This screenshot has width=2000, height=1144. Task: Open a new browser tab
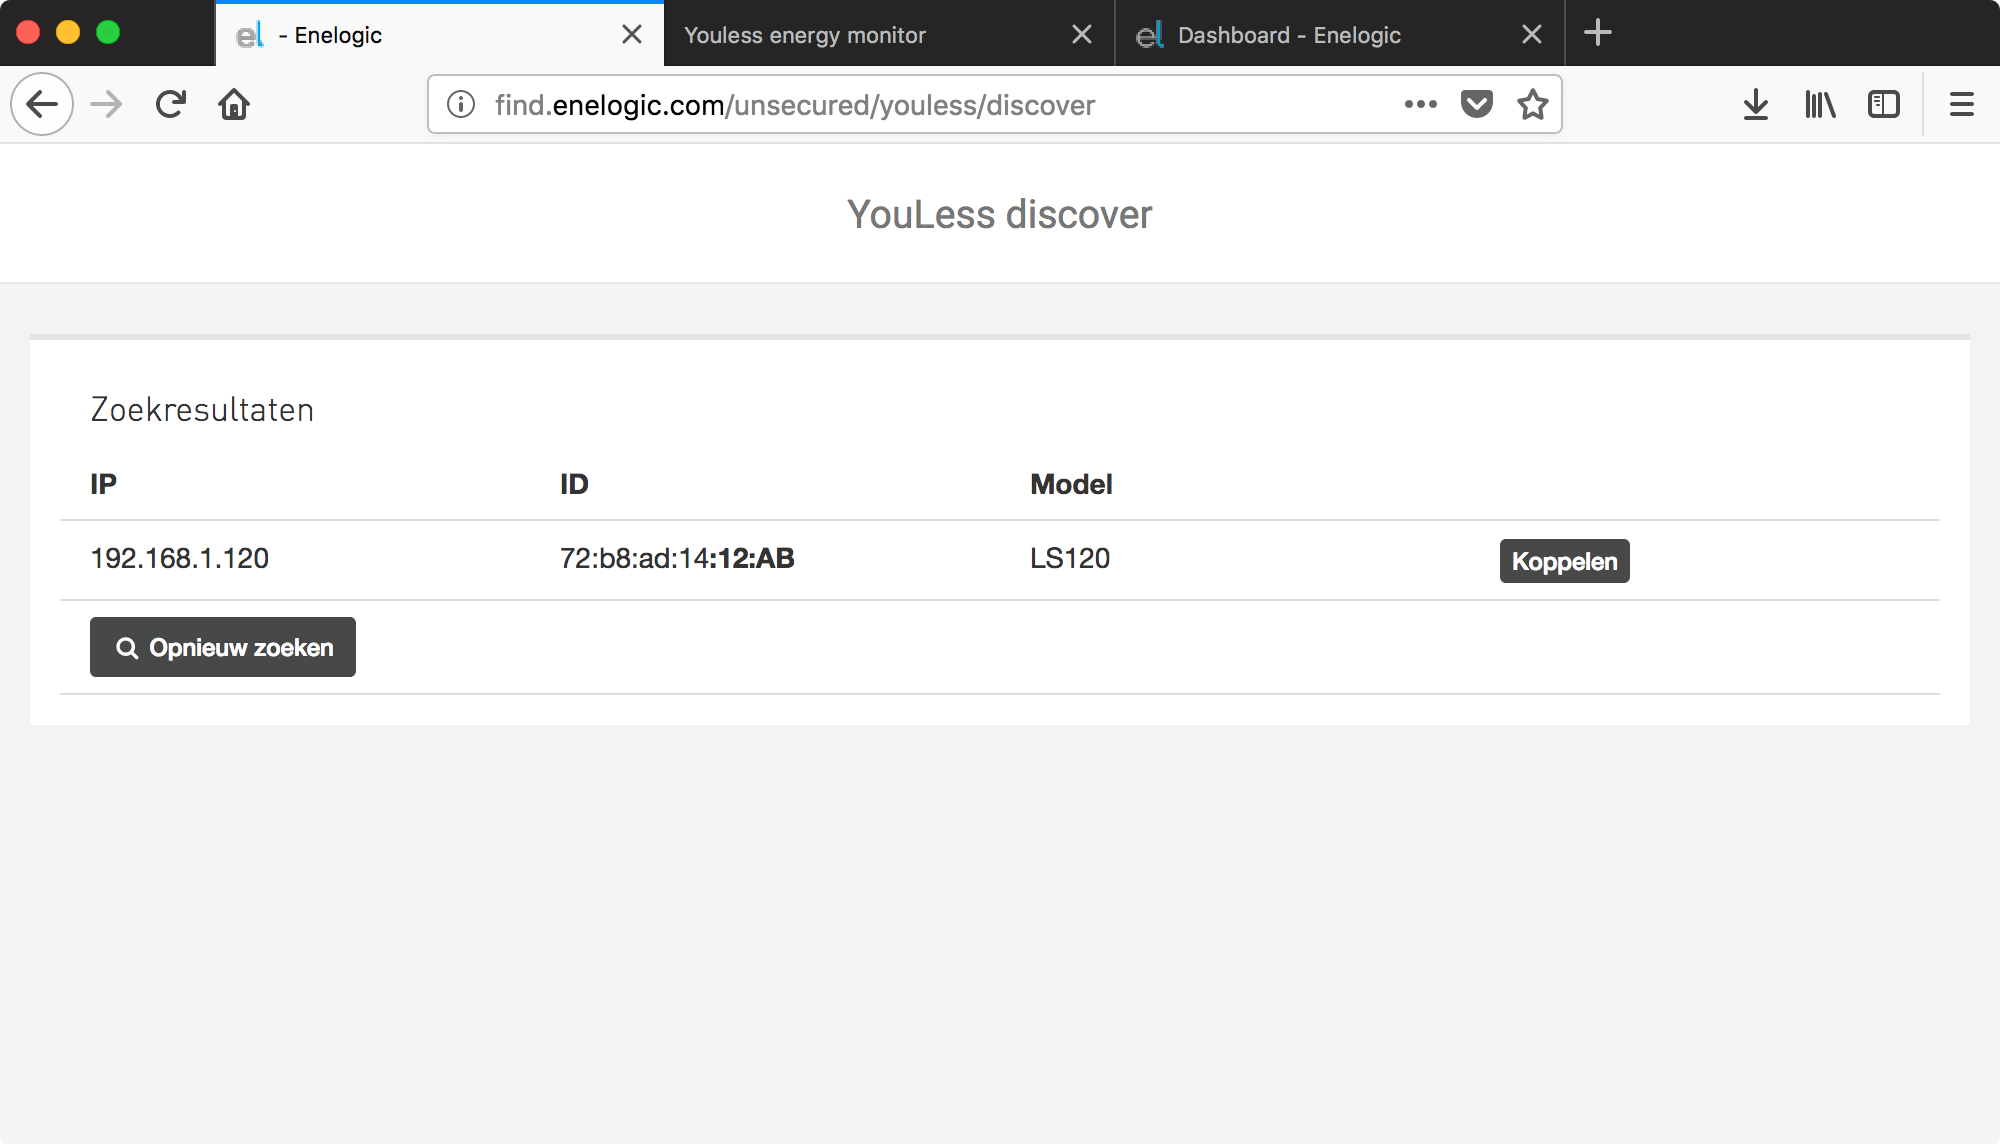pos(1598,33)
